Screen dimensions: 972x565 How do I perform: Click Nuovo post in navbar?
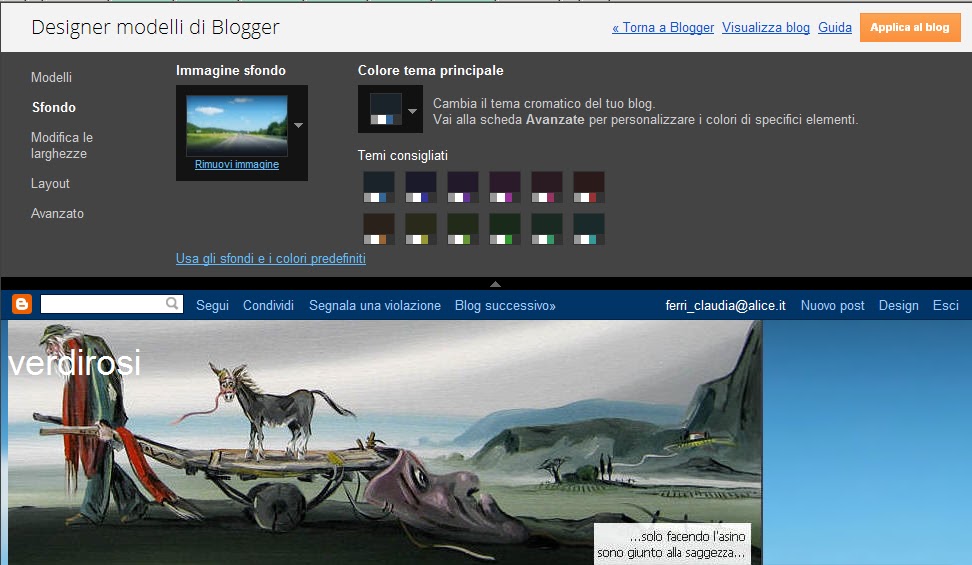pyautogui.click(x=833, y=305)
